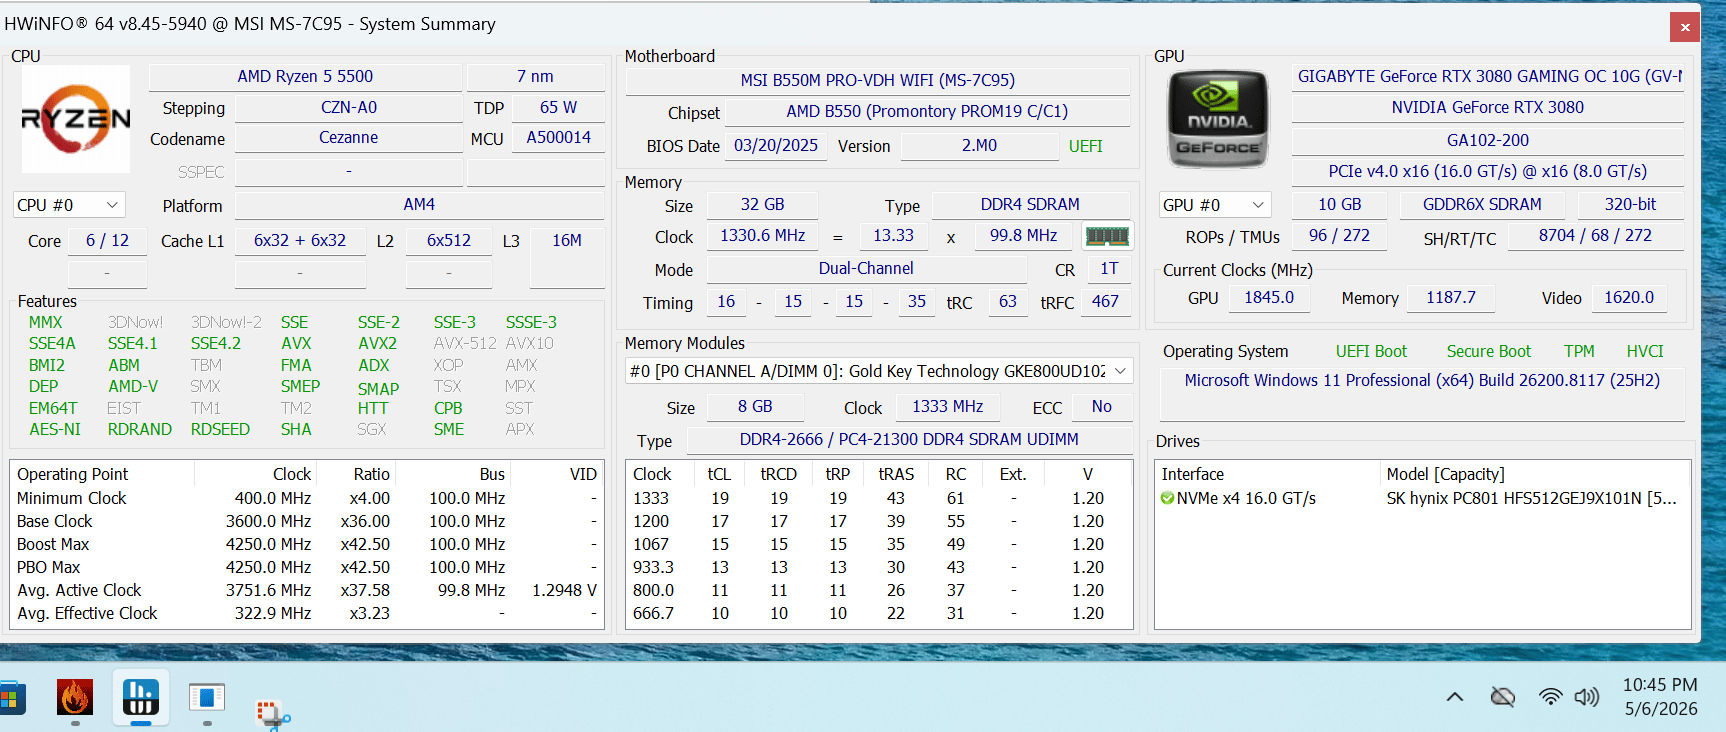The image size is (1726, 732).
Task: Select the AMD B550 chipset field
Action: point(927,111)
